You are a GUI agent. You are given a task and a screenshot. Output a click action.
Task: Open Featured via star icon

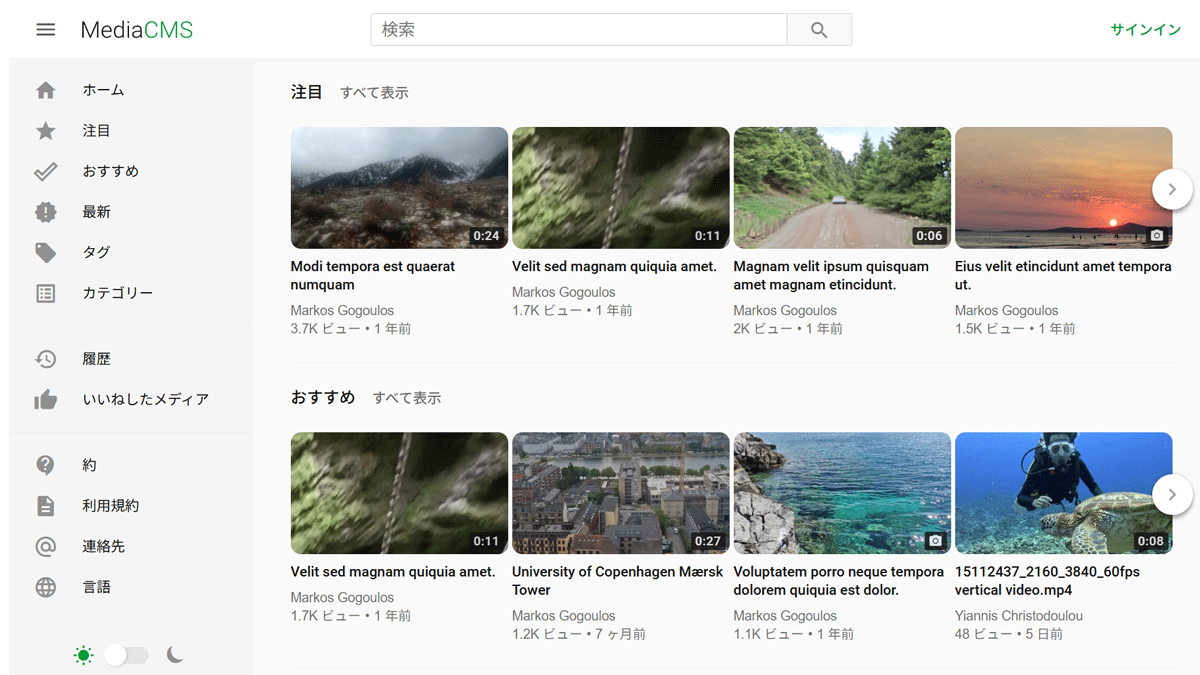coord(46,131)
